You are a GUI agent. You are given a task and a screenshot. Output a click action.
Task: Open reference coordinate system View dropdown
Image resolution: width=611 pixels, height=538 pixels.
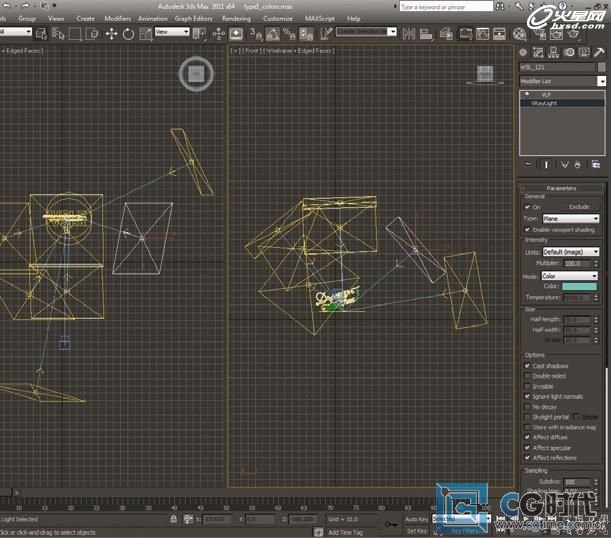[x=172, y=32]
